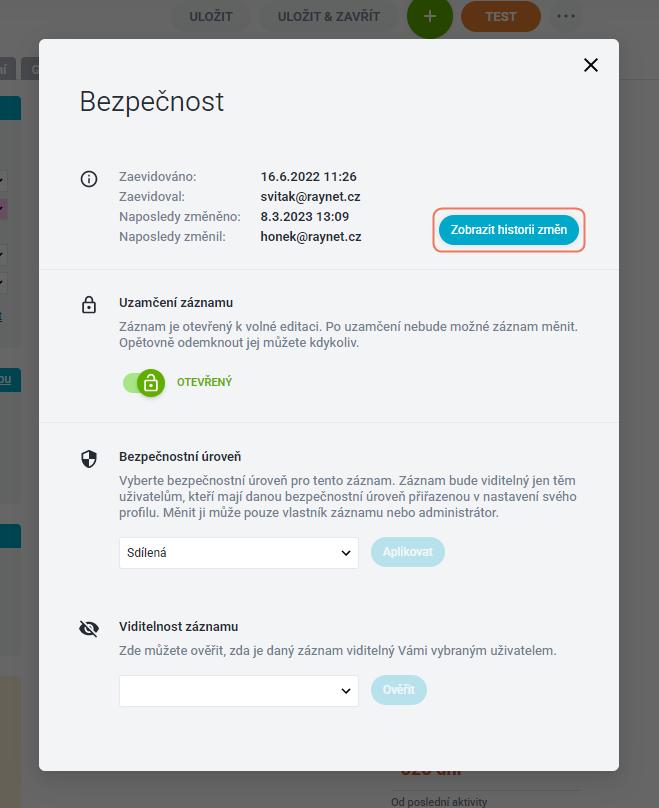Image resolution: width=659 pixels, height=808 pixels.
Task: Show change history via Zobrazit historii změn
Action: pos(509,230)
